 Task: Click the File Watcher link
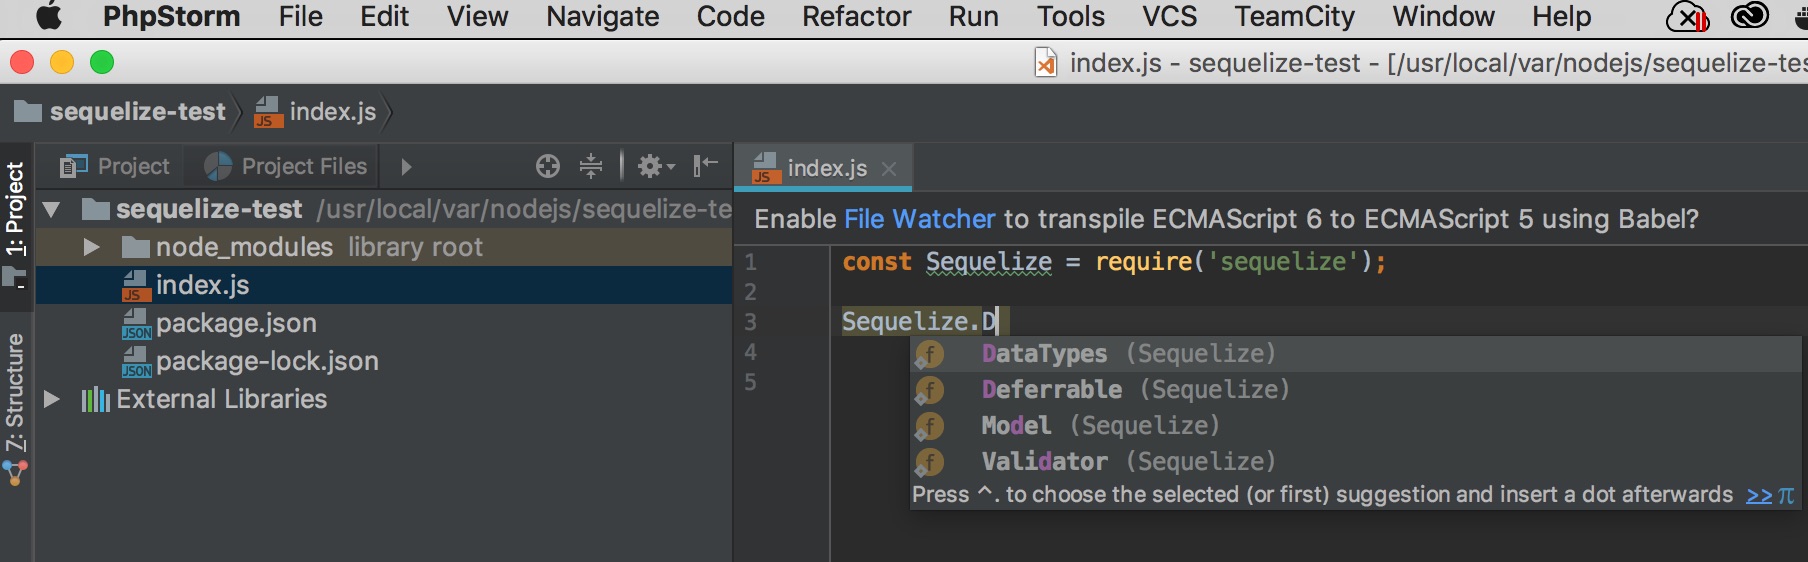(919, 219)
